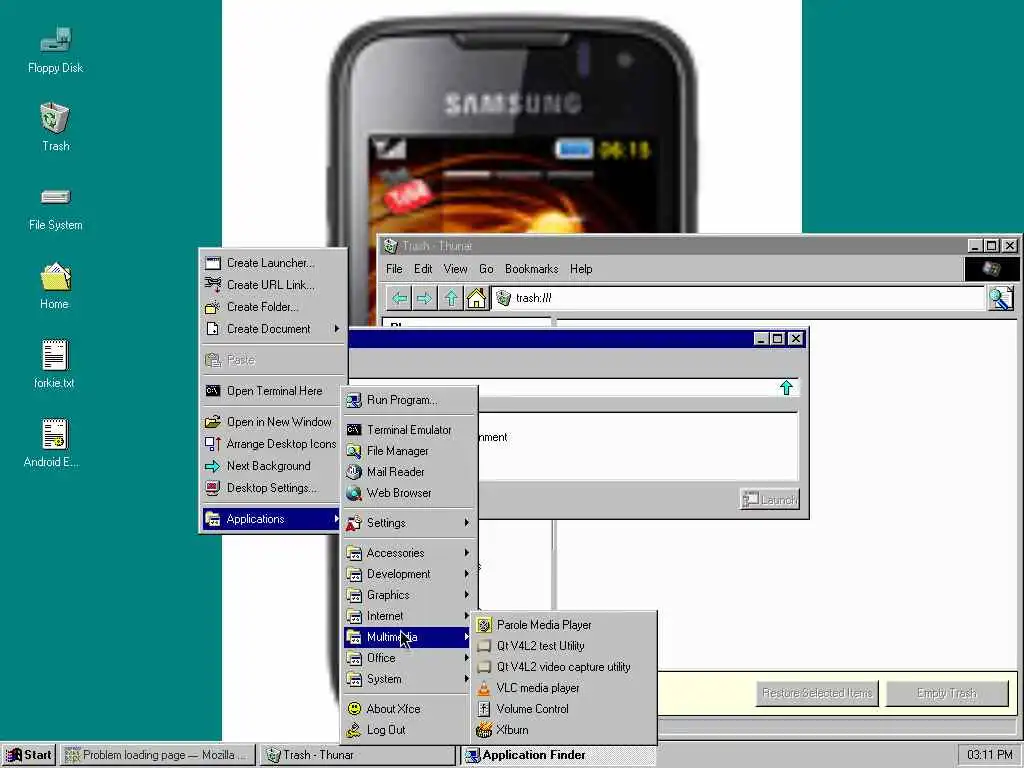The height and width of the screenshot is (768, 1024).
Task: Launch Parole Media Player
Action: pyautogui.click(x=564, y=625)
